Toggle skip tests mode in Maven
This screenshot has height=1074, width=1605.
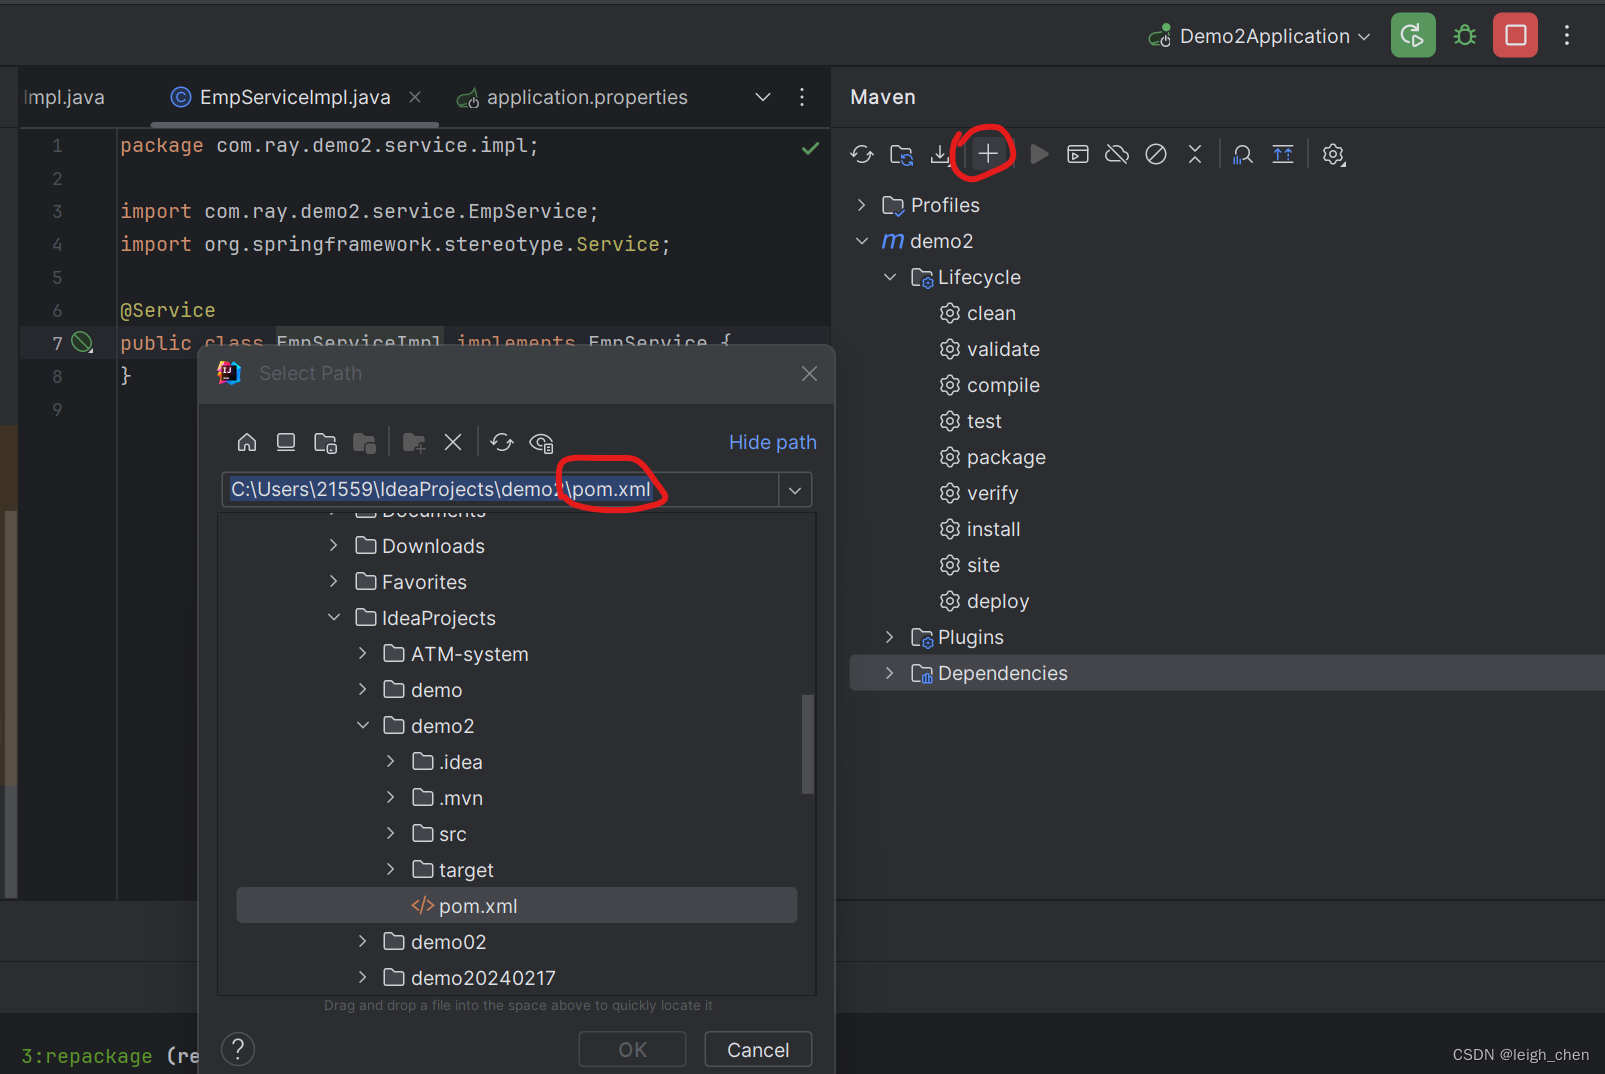click(1156, 154)
